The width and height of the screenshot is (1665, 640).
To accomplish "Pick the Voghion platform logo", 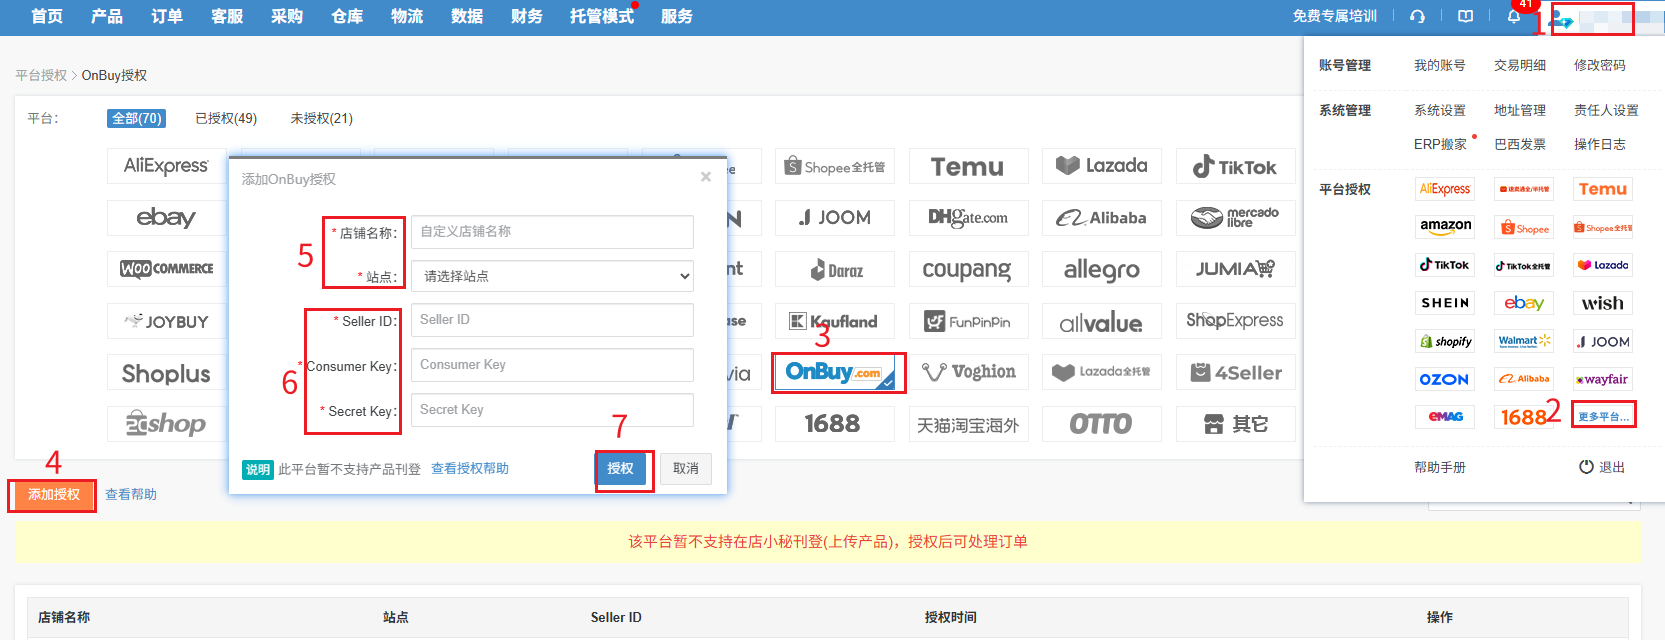I will coord(968,372).
